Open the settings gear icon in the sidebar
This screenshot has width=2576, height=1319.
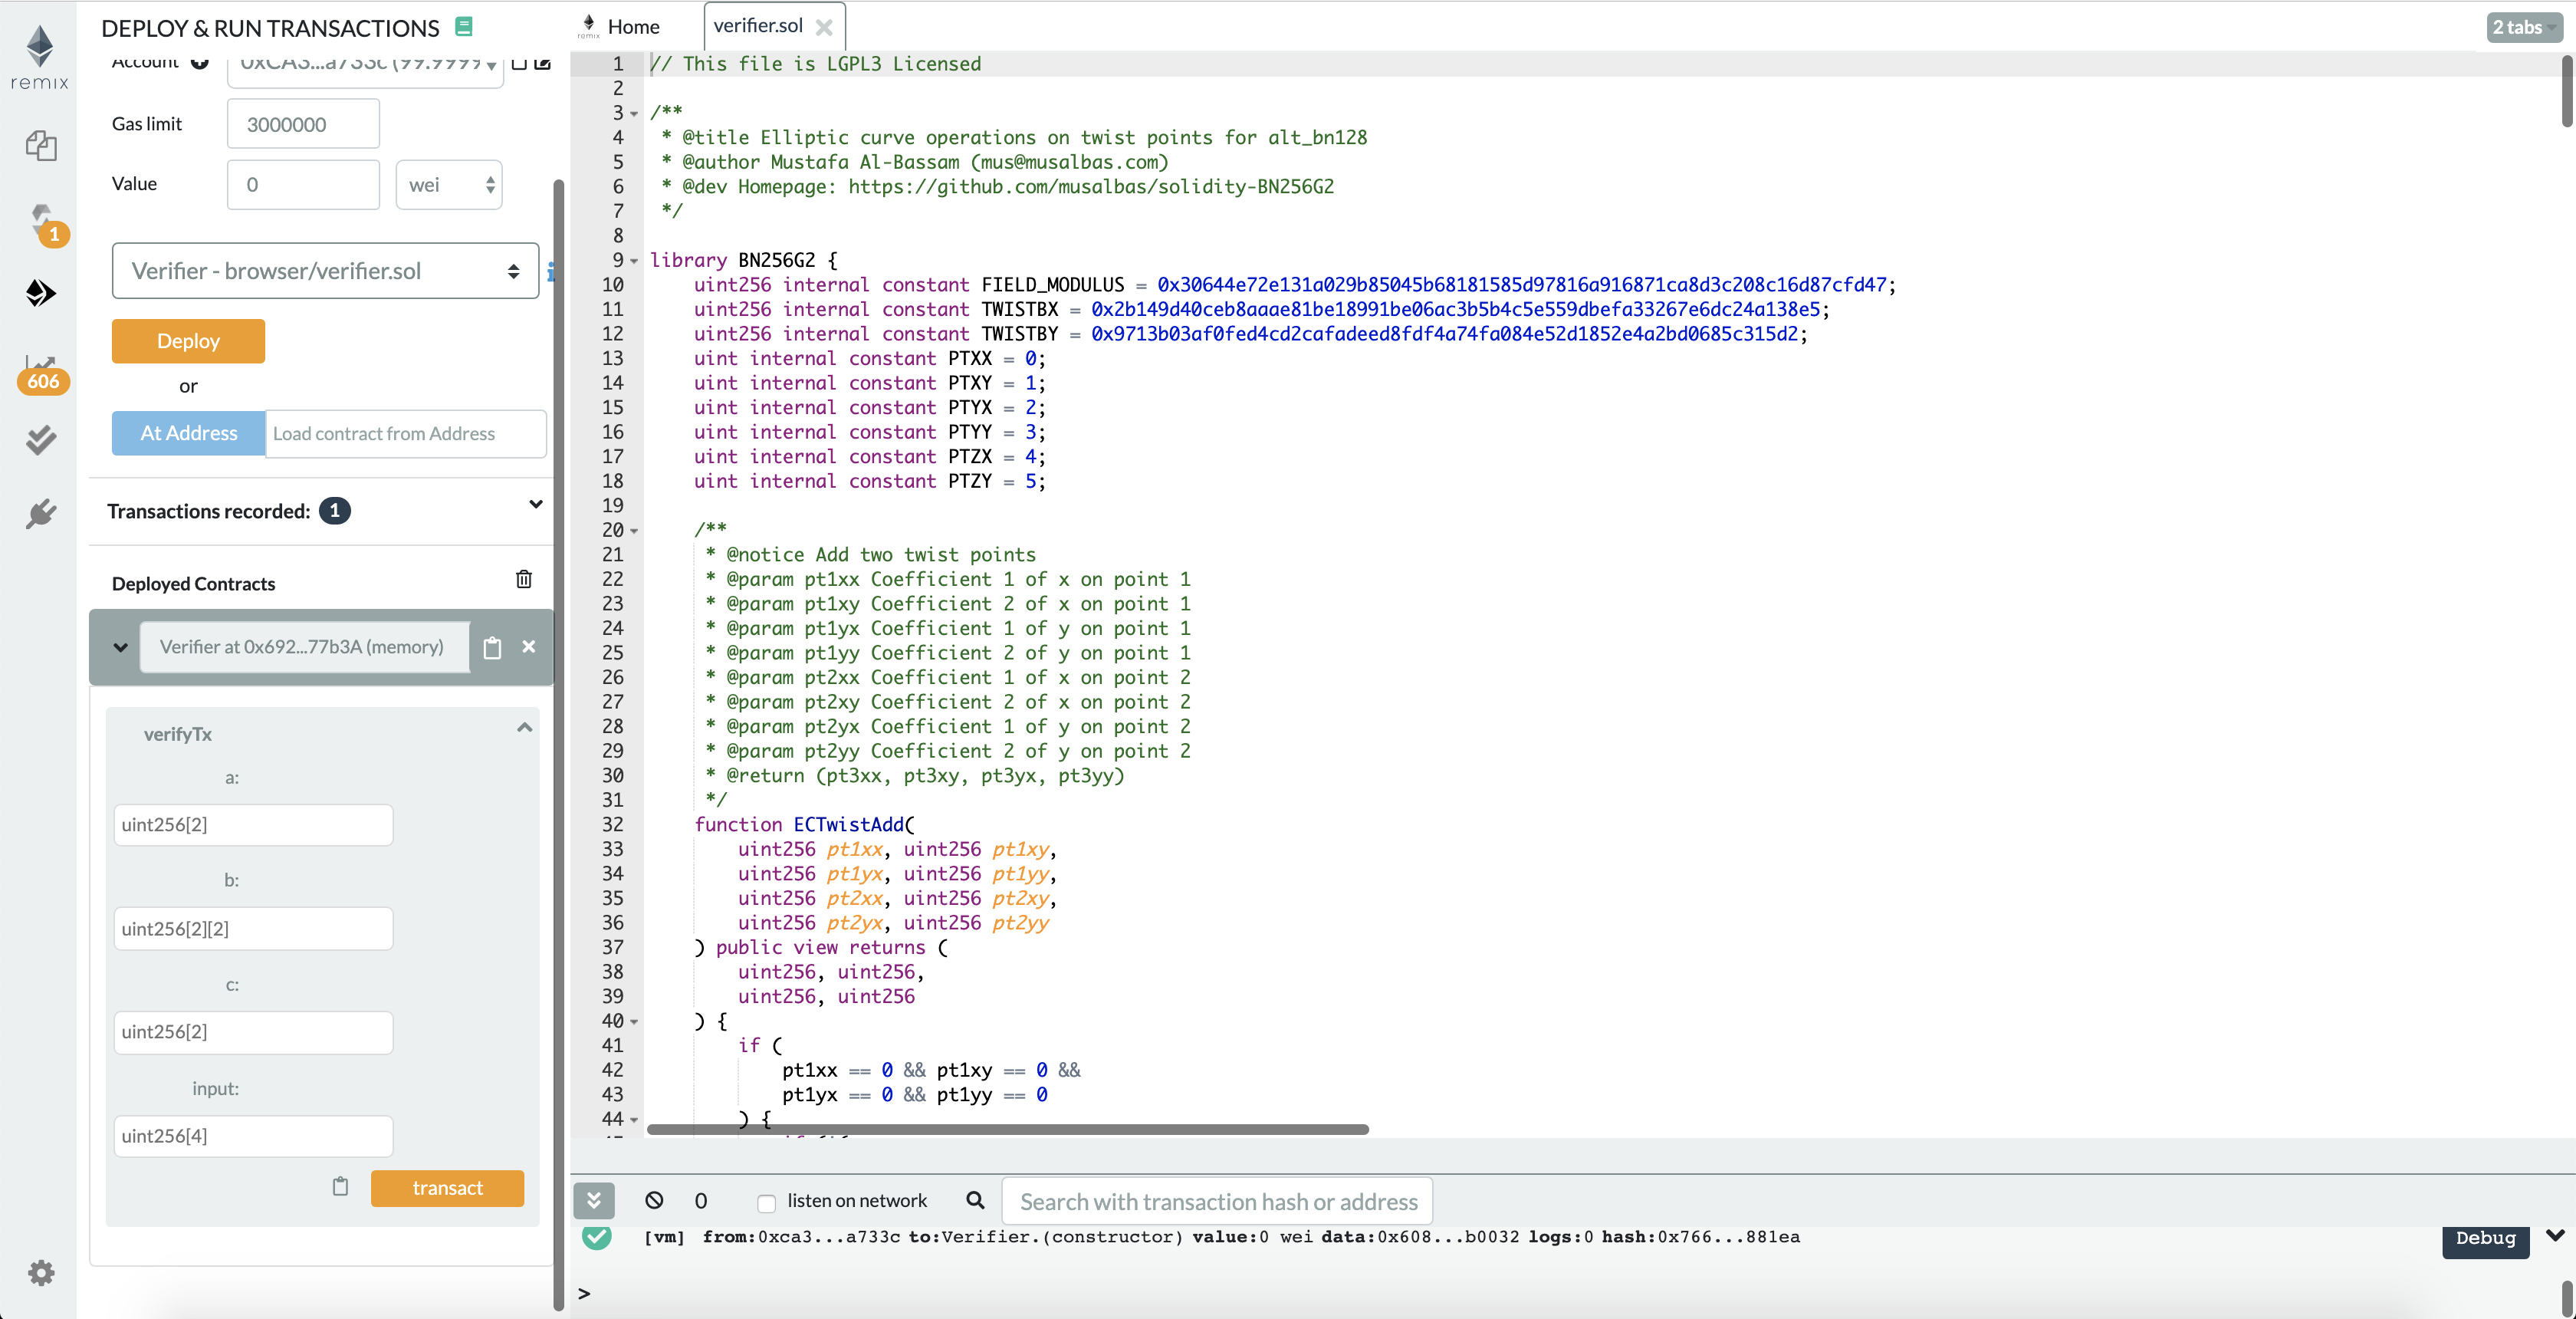click(41, 1272)
